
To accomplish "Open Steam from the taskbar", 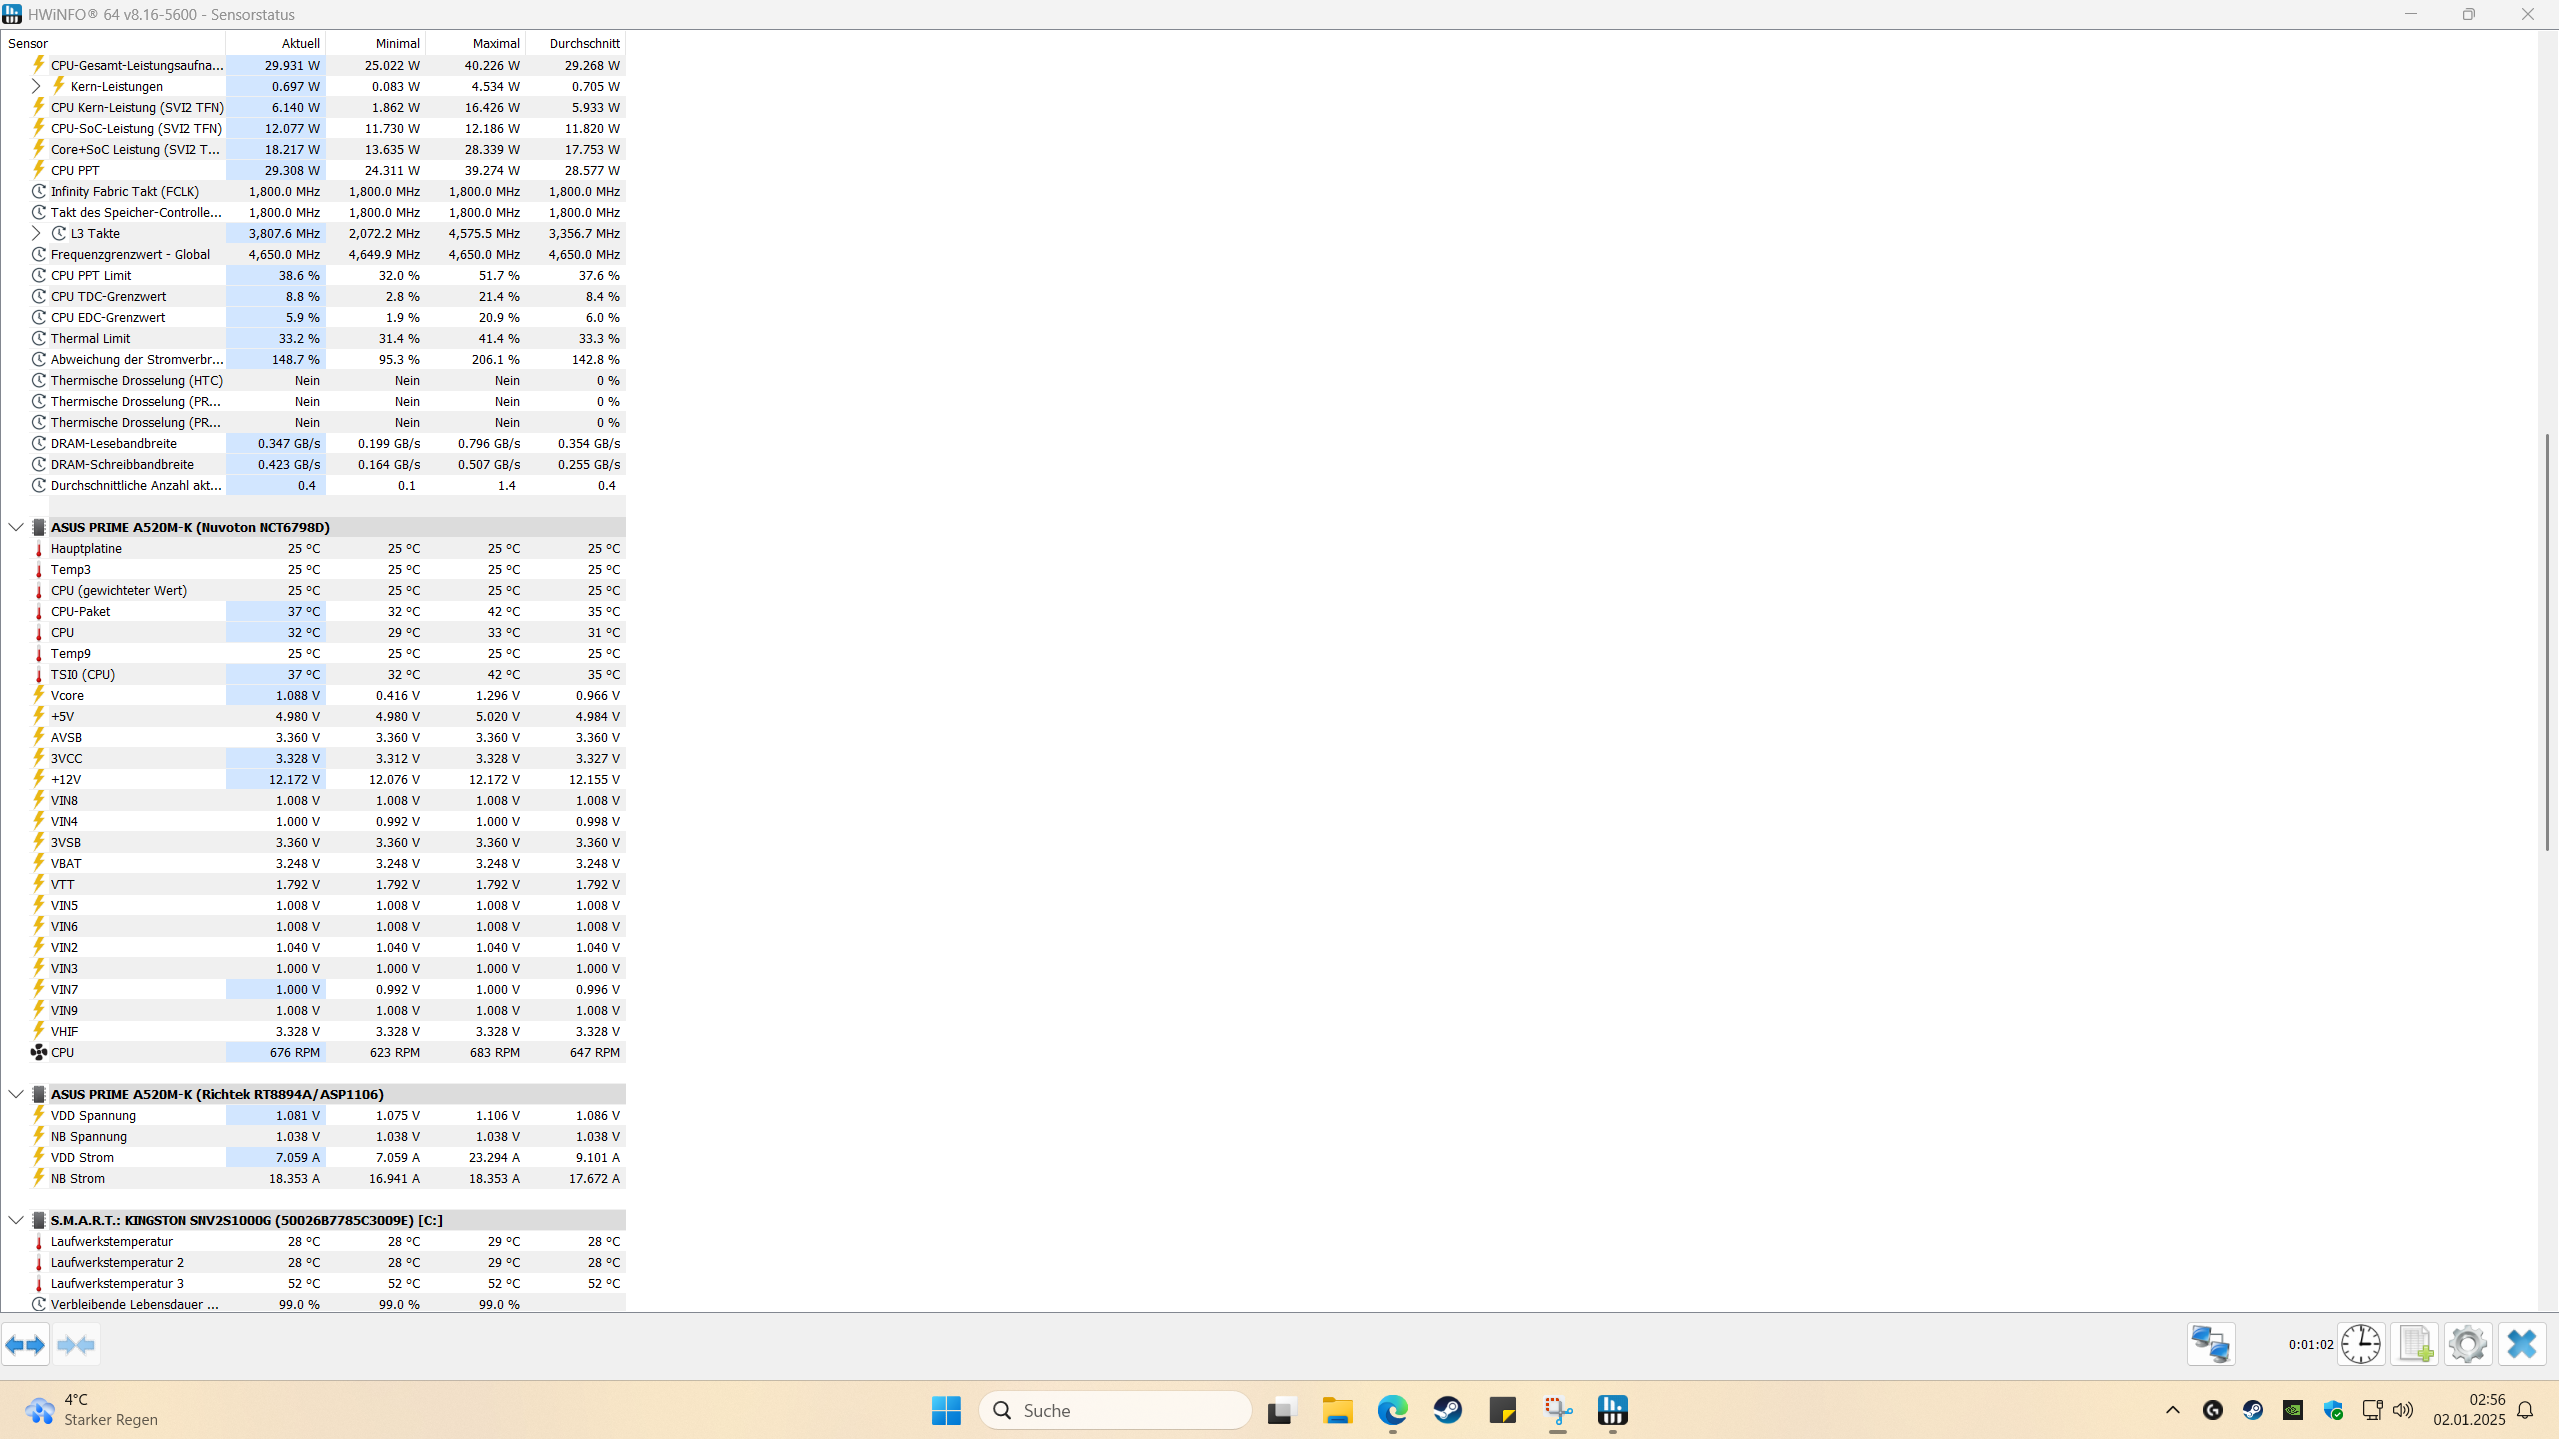I will tap(1447, 1410).
